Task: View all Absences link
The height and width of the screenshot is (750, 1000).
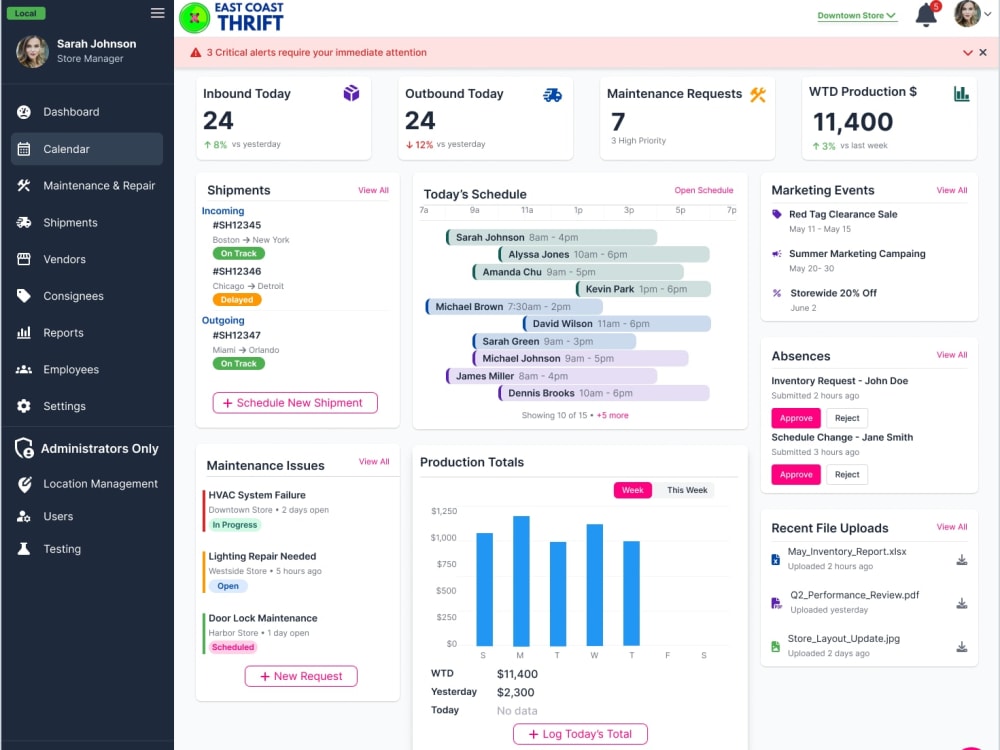Action: pos(952,355)
